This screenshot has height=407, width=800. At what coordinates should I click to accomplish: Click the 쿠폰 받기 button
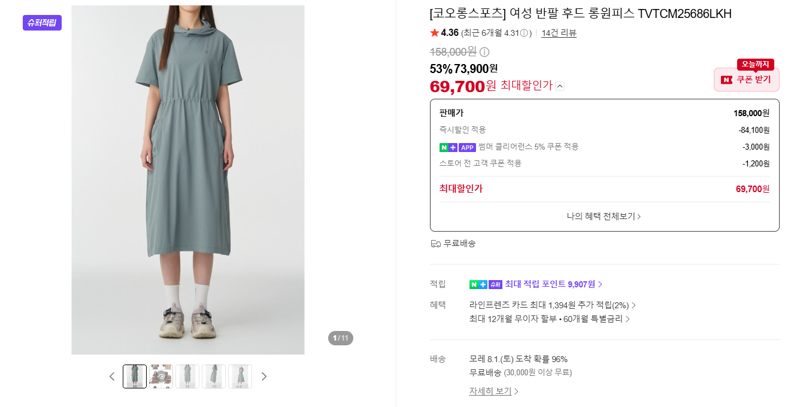click(x=746, y=80)
